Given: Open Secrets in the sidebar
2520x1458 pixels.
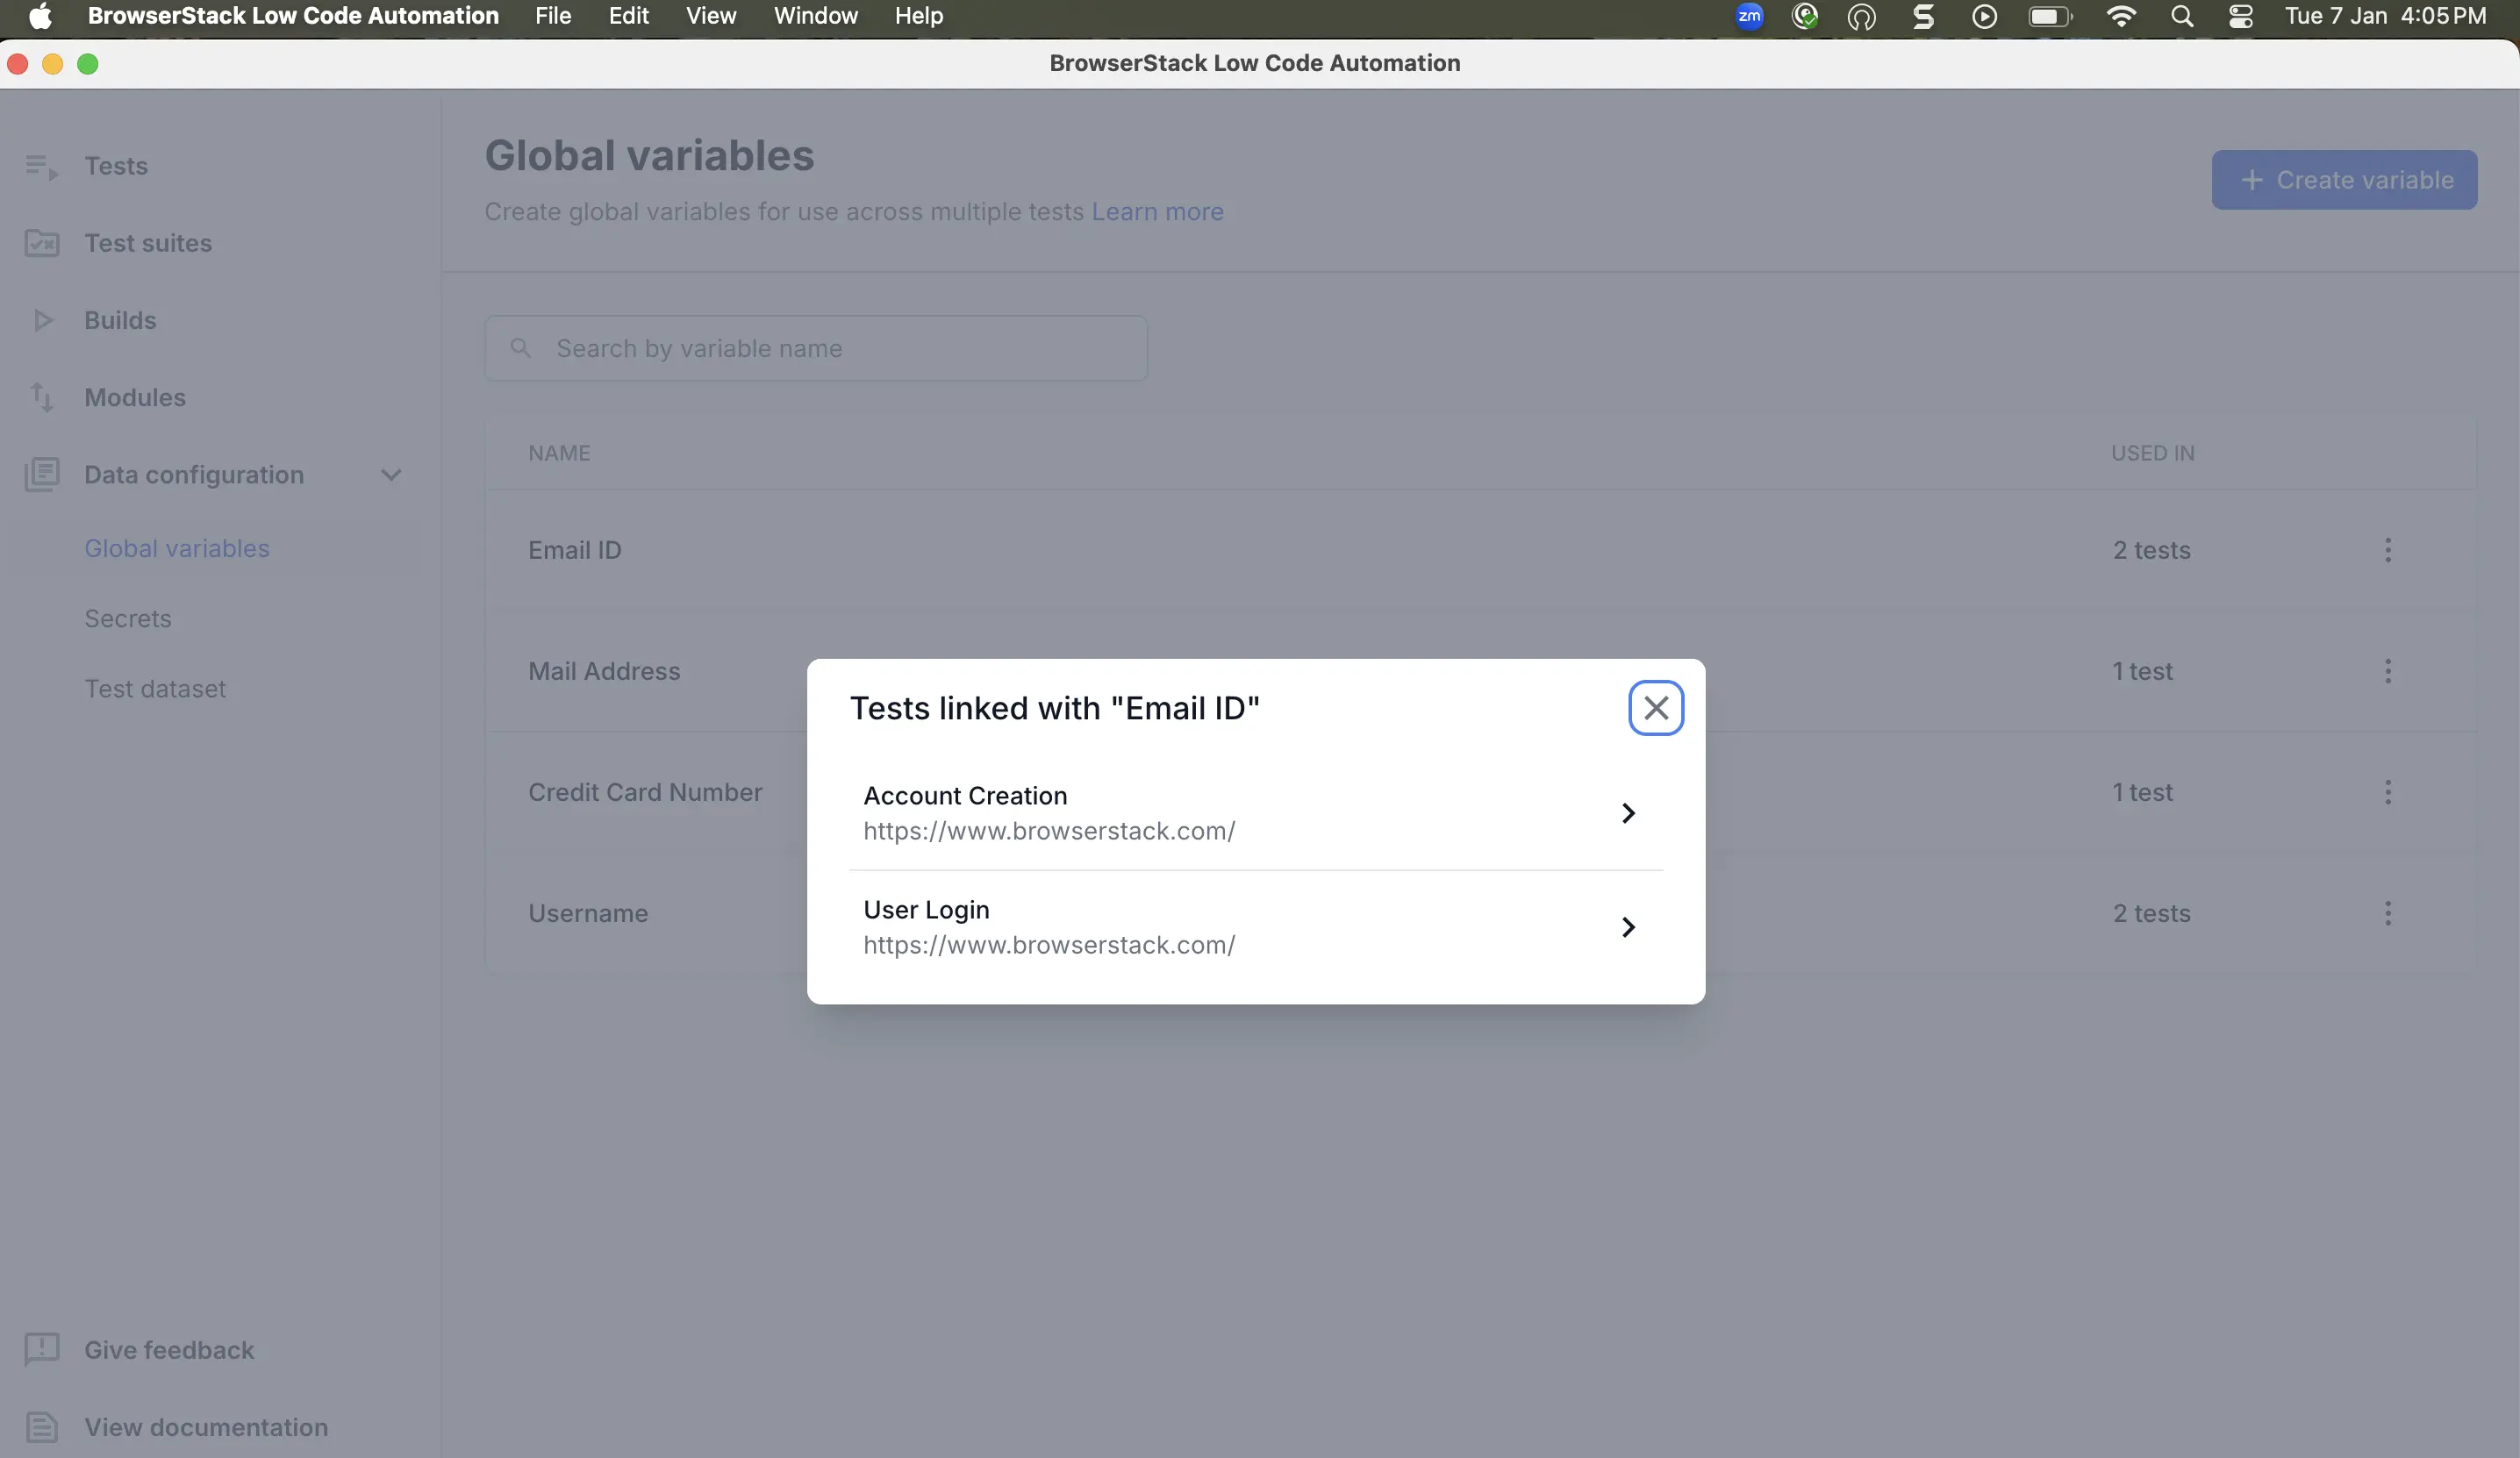Looking at the screenshot, I should 128,619.
